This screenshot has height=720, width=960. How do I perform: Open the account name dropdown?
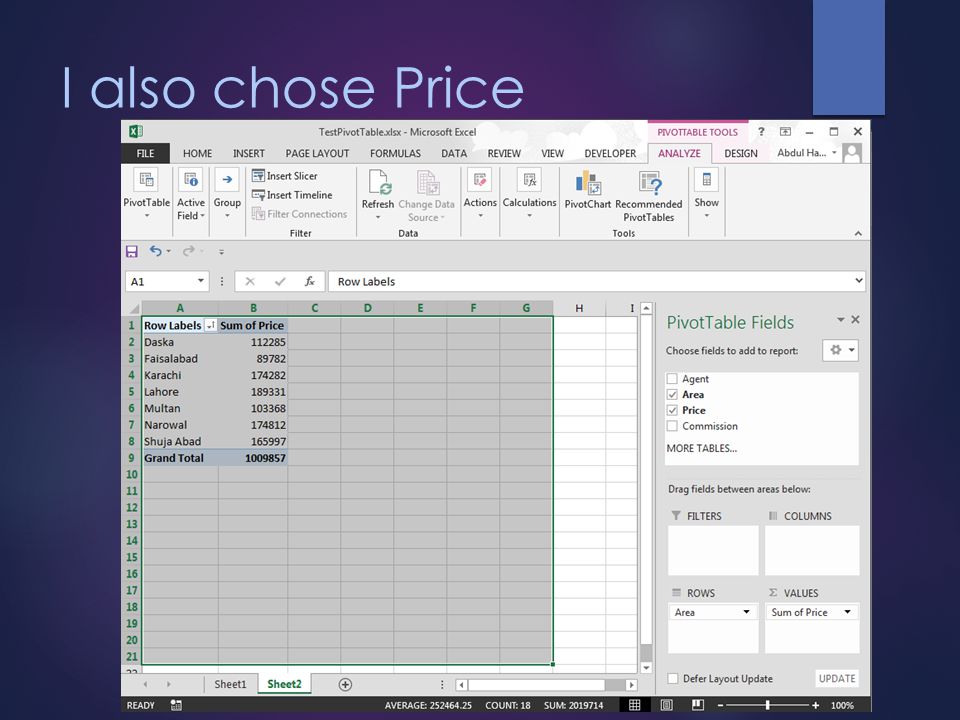[x=807, y=153]
